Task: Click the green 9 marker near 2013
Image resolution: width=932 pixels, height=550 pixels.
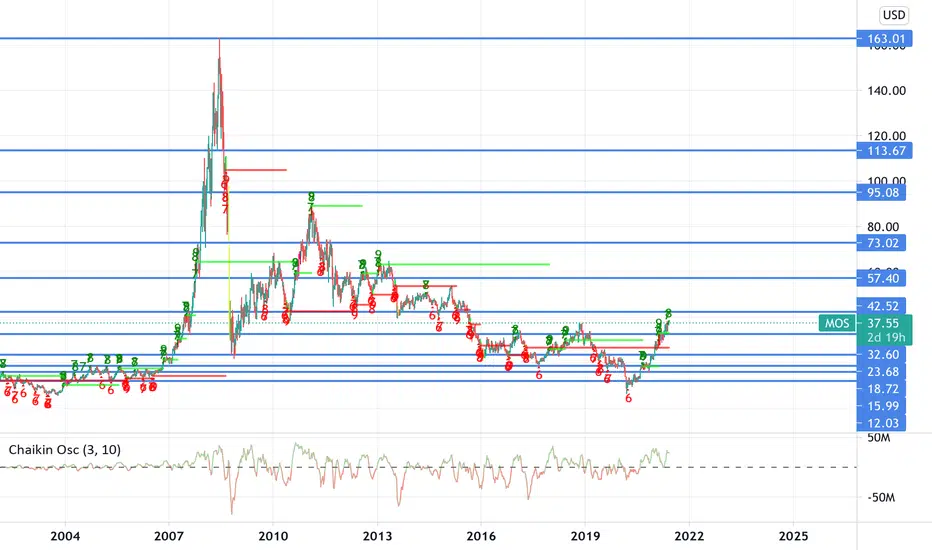Action: coord(378,254)
